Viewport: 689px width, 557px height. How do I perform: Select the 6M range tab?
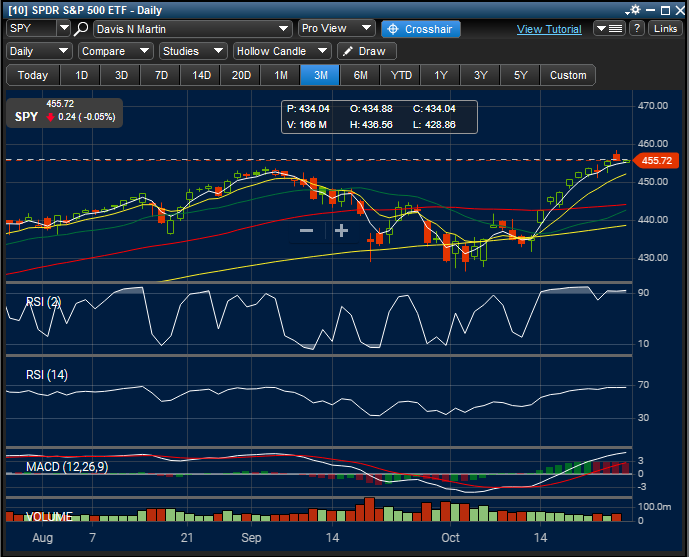361,75
